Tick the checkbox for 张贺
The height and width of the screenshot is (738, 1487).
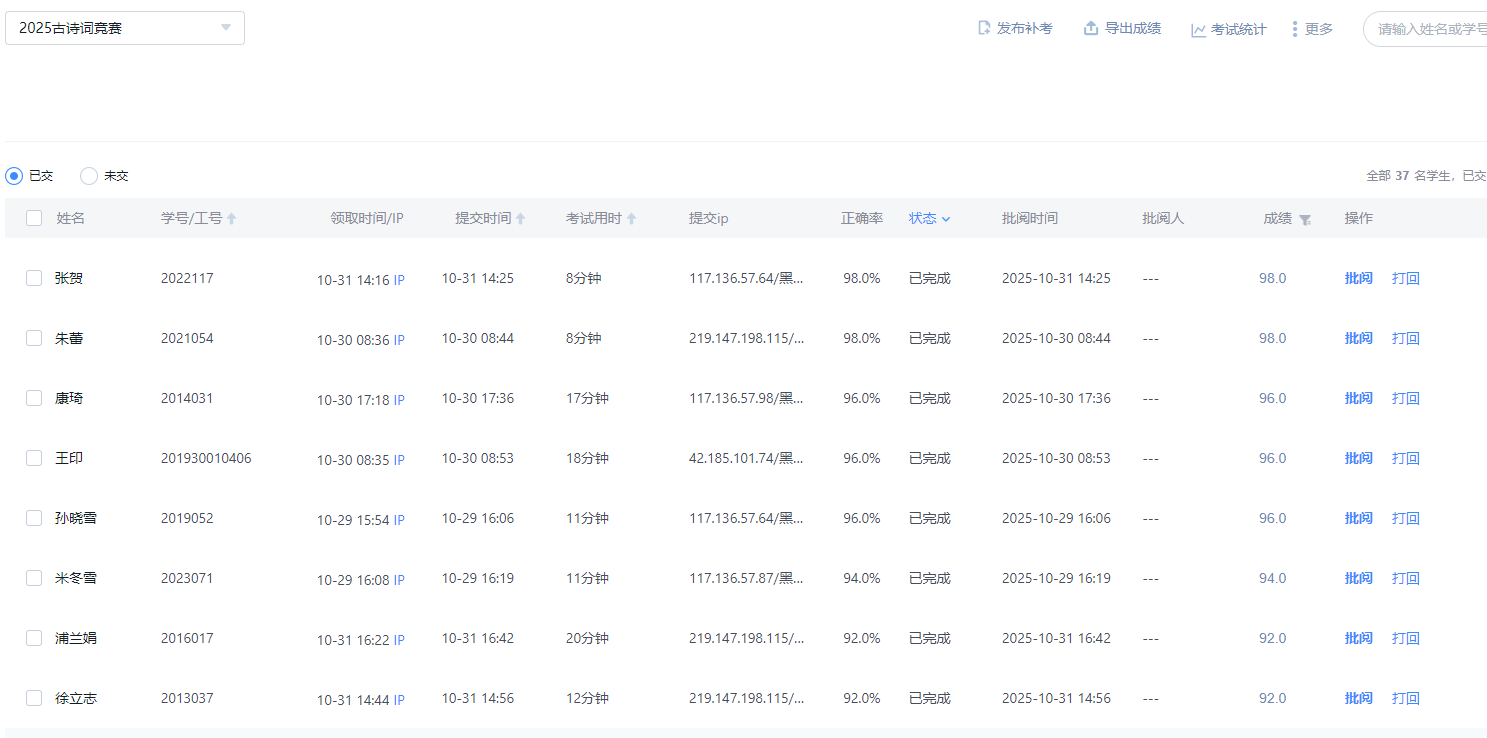(x=34, y=278)
